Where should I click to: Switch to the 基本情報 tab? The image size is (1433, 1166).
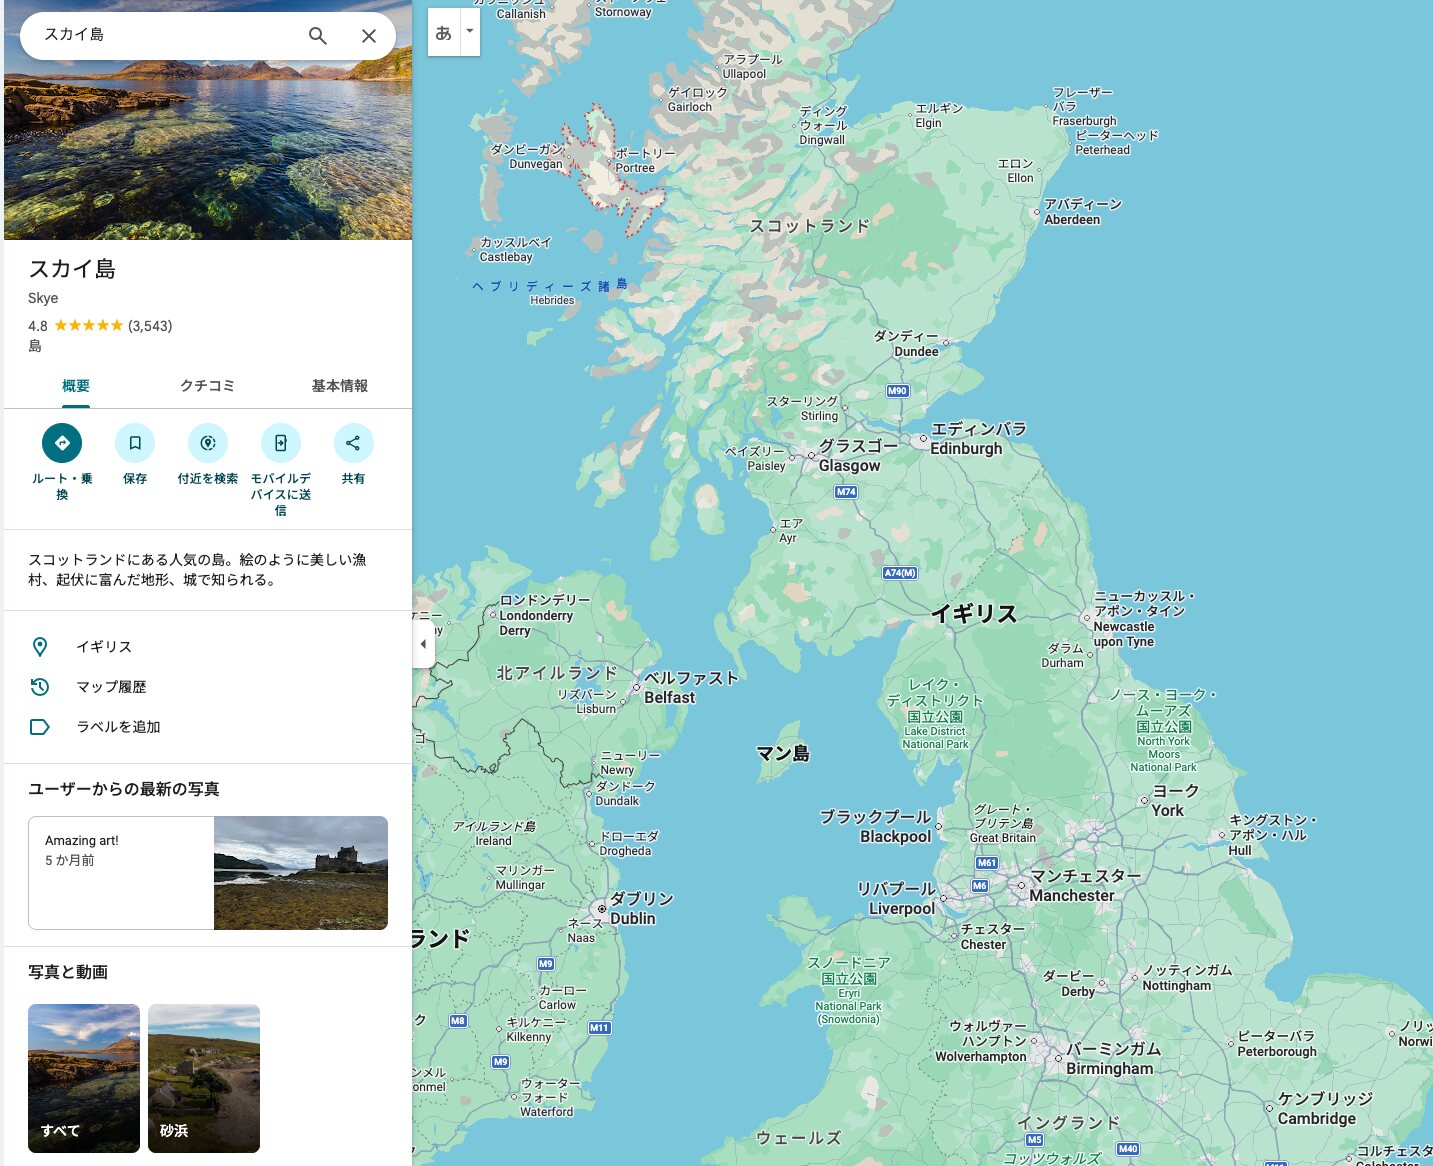[339, 386]
